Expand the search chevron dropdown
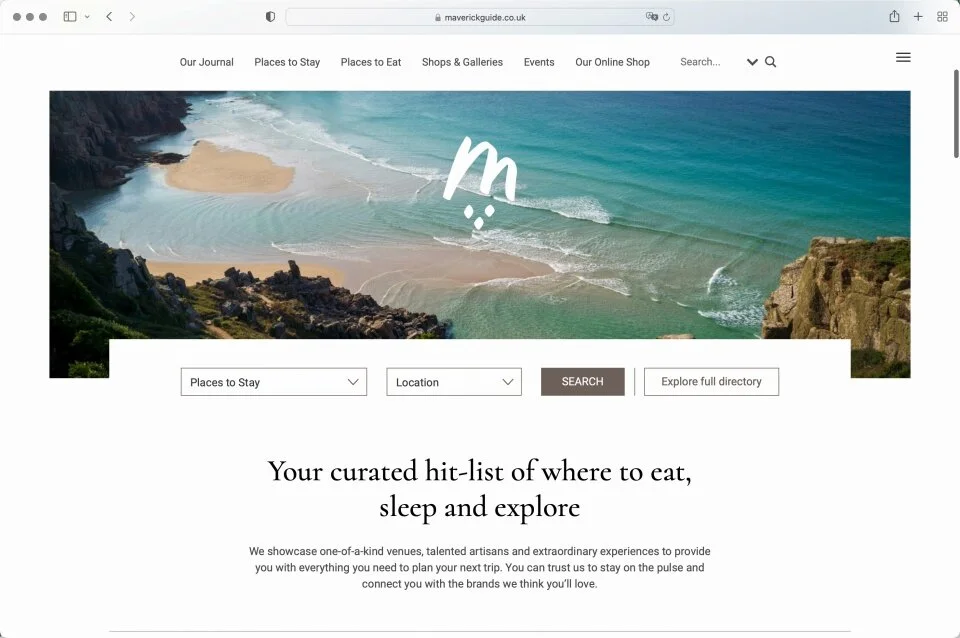Screen dimensions: 960x638 (x=752, y=62)
